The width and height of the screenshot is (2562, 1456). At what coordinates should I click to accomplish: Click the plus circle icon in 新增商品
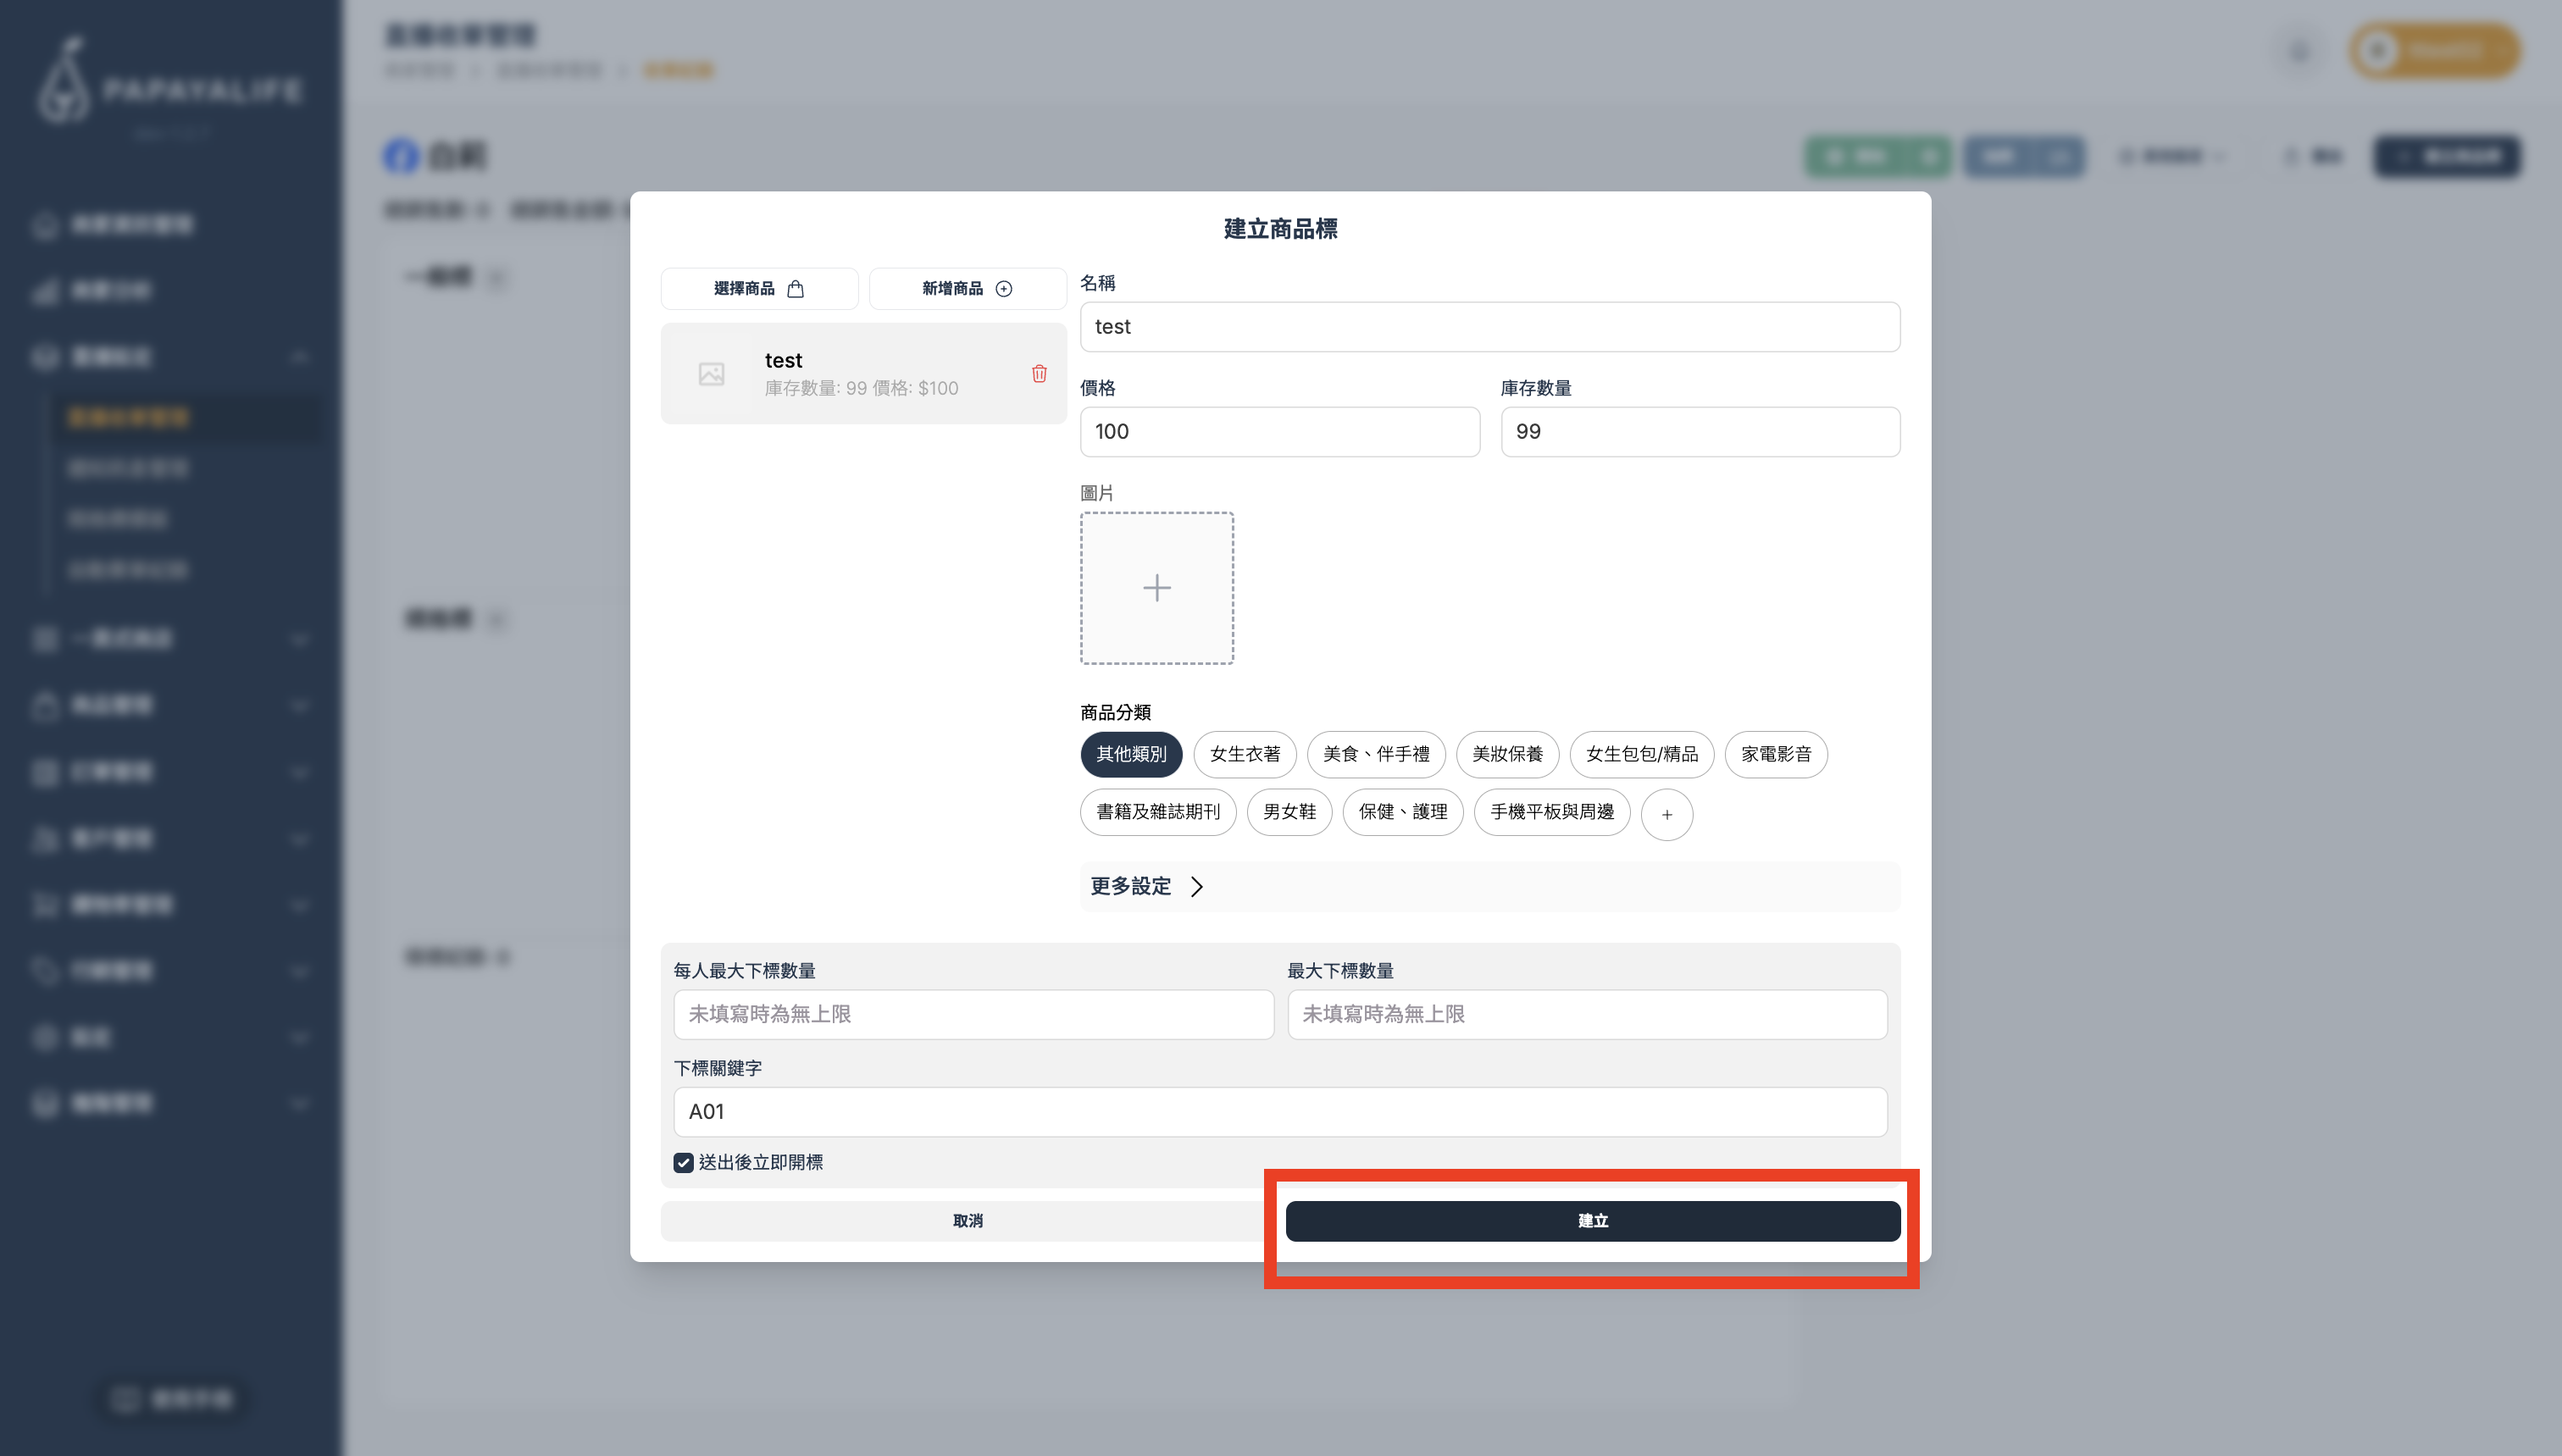coord(1004,289)
